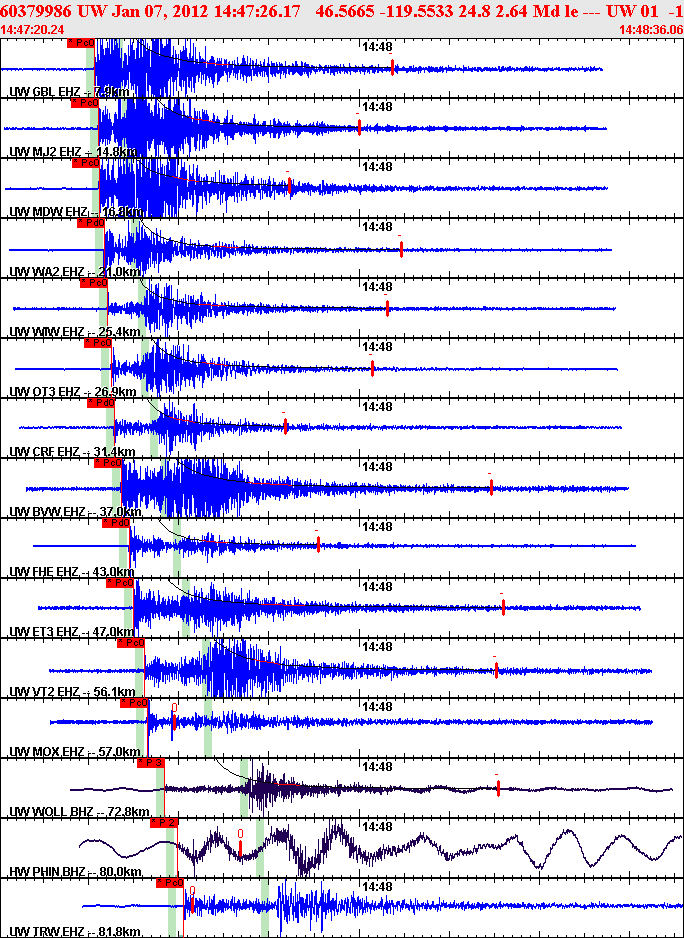
Task: Select the UW VT2 EHZ 56.1km station label
Action: click(x=72, y=692)
